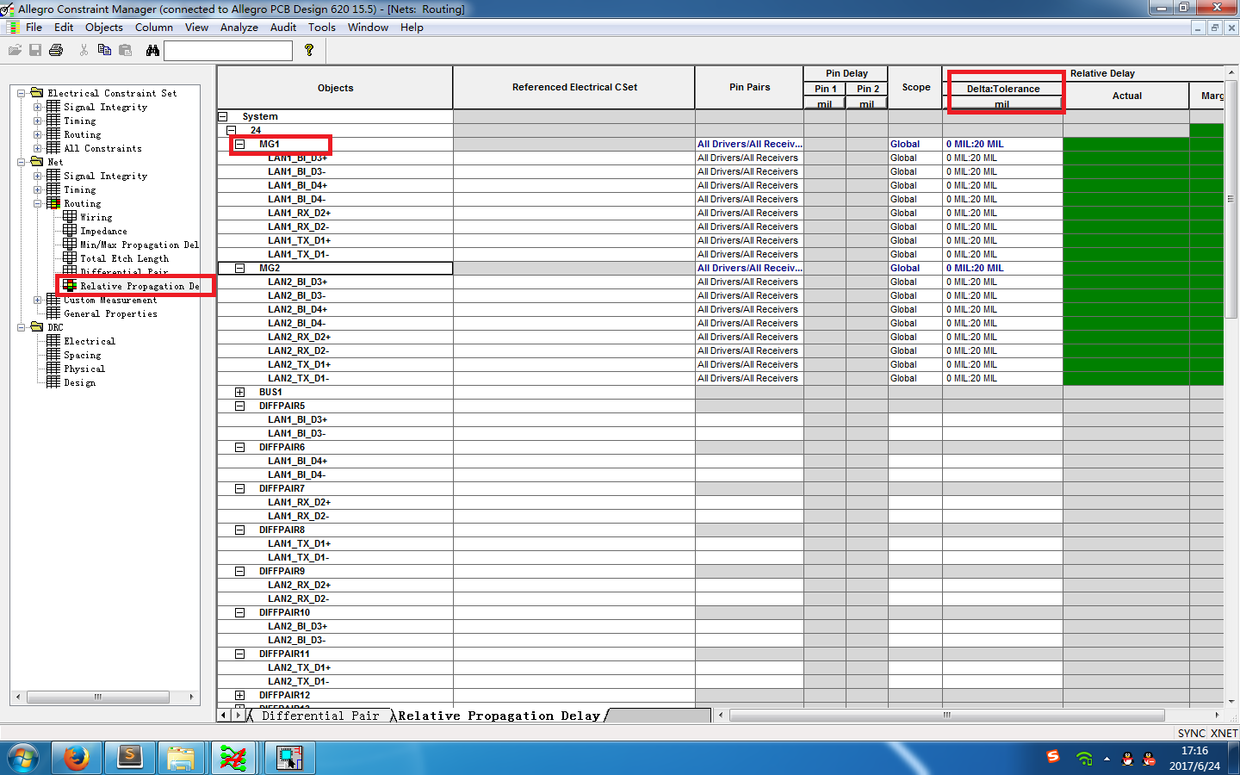Viewport: 1240px width, 775px height.
Task: Open the File menu
Action: tap(34, 27)
